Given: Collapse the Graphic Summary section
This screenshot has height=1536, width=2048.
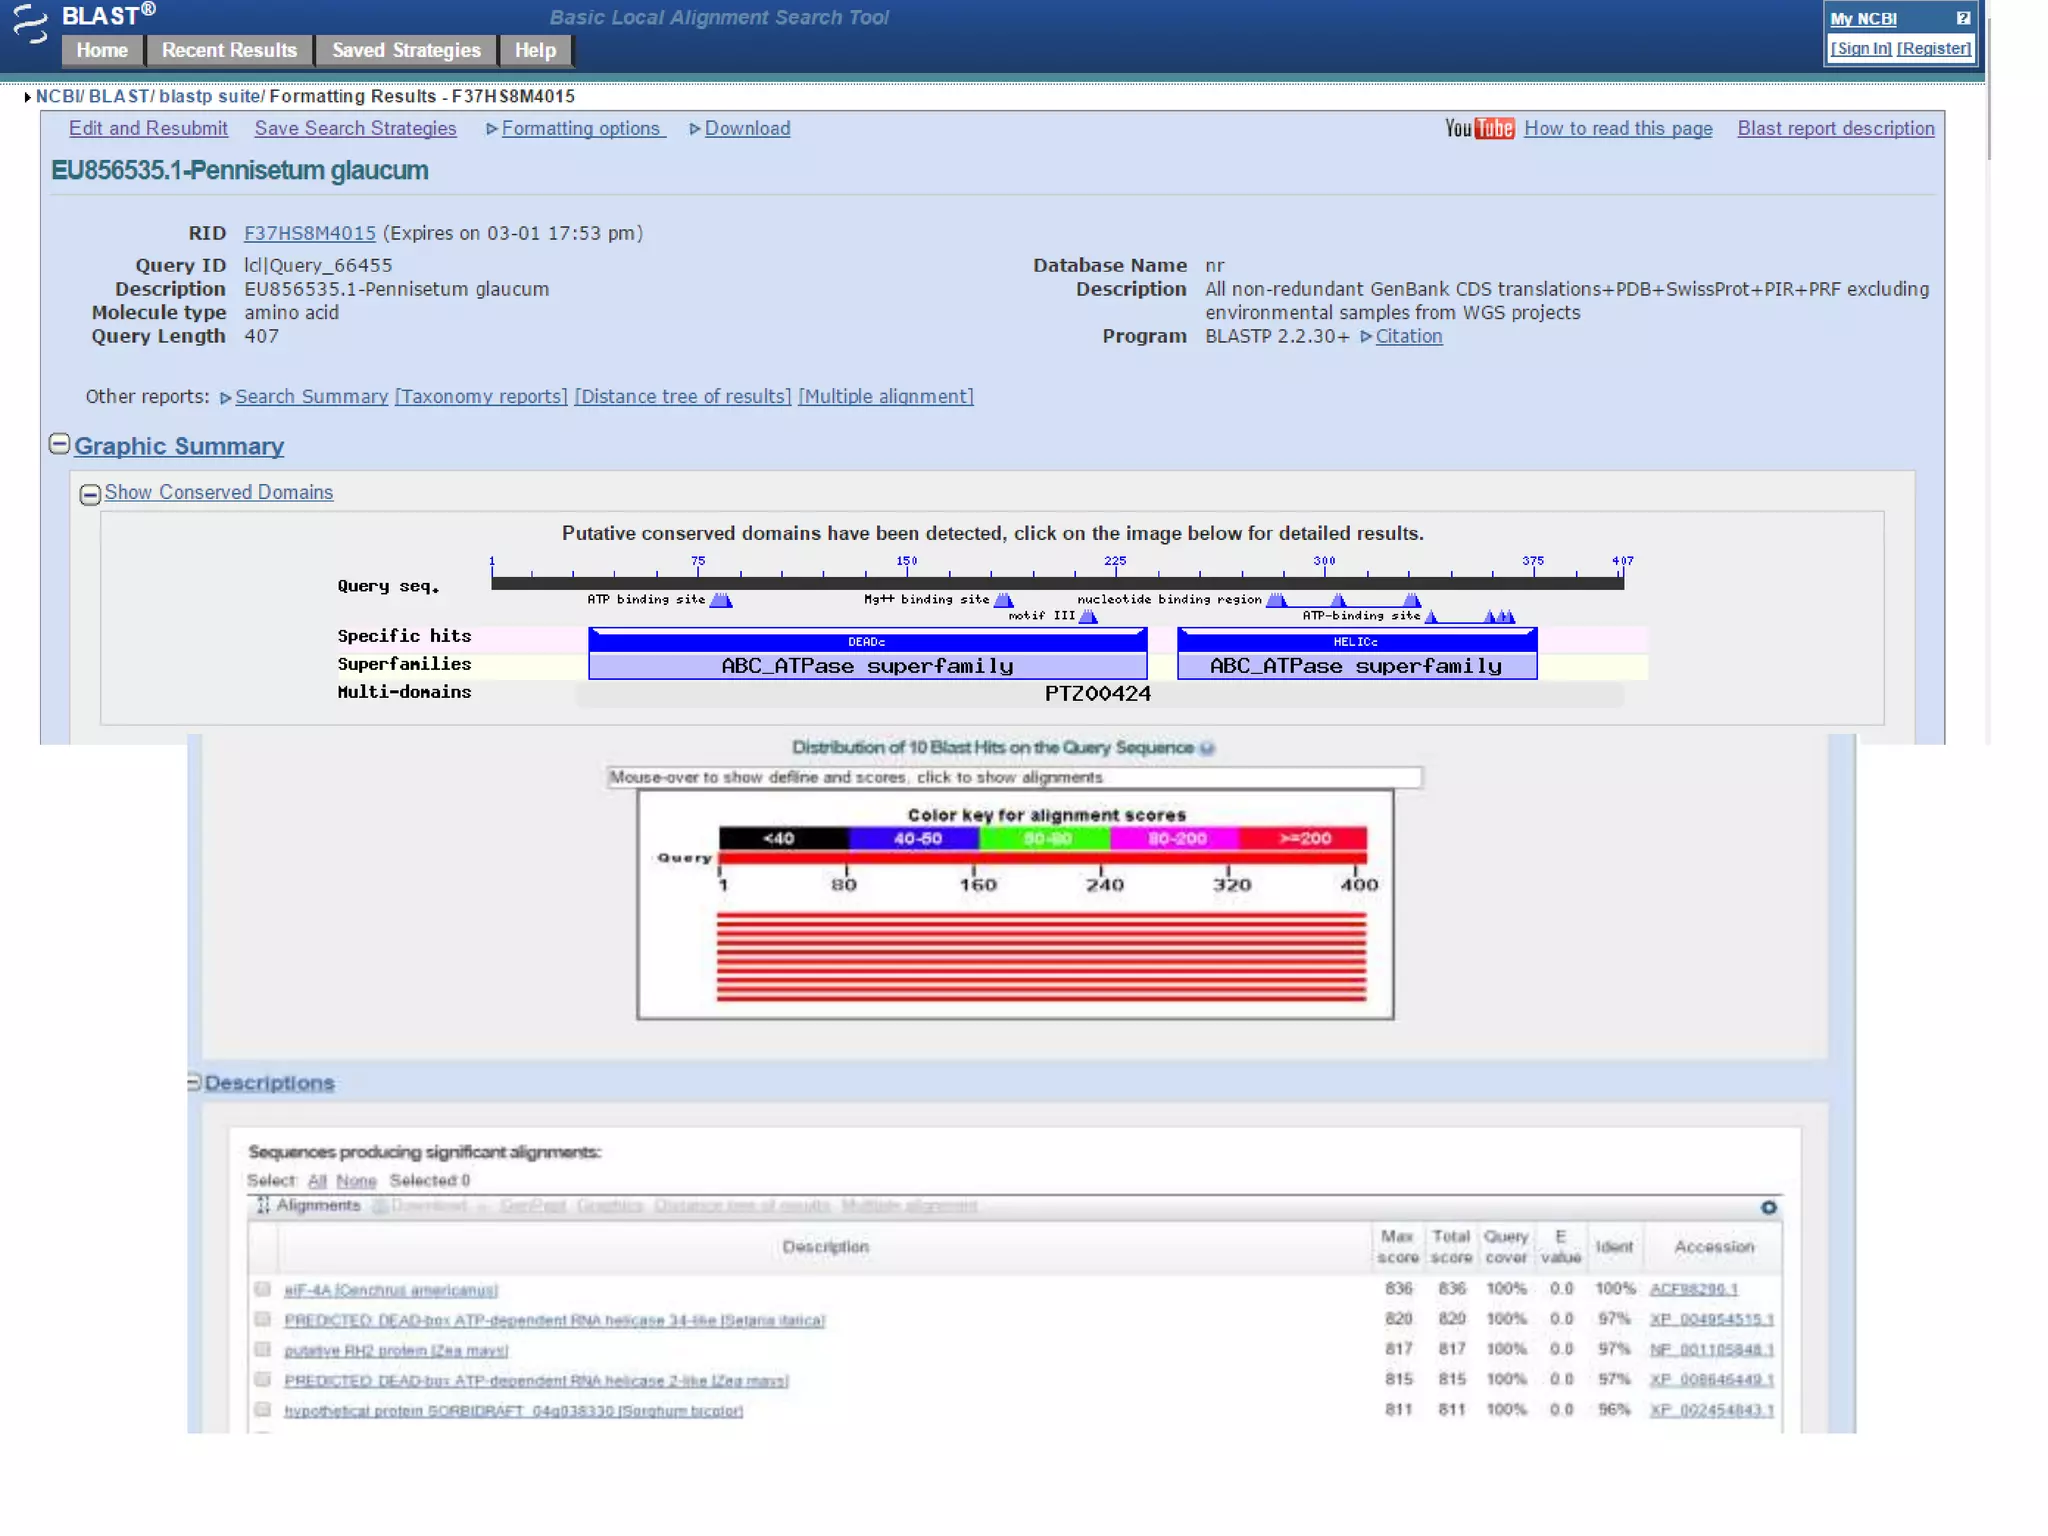Looking at the screenshot, I should click(x=59, y=444).
